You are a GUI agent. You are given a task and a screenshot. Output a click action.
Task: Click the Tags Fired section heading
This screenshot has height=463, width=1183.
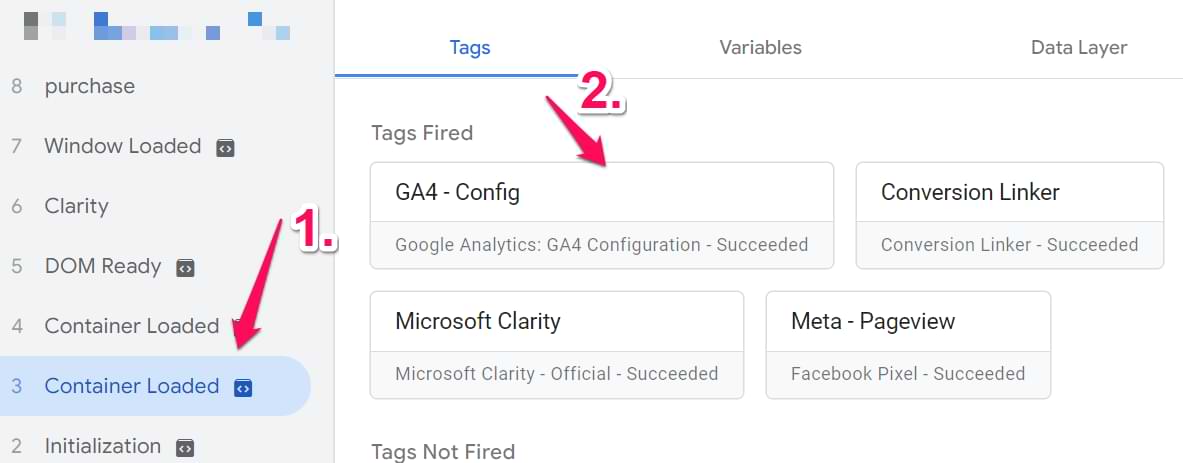click(421, 133)
